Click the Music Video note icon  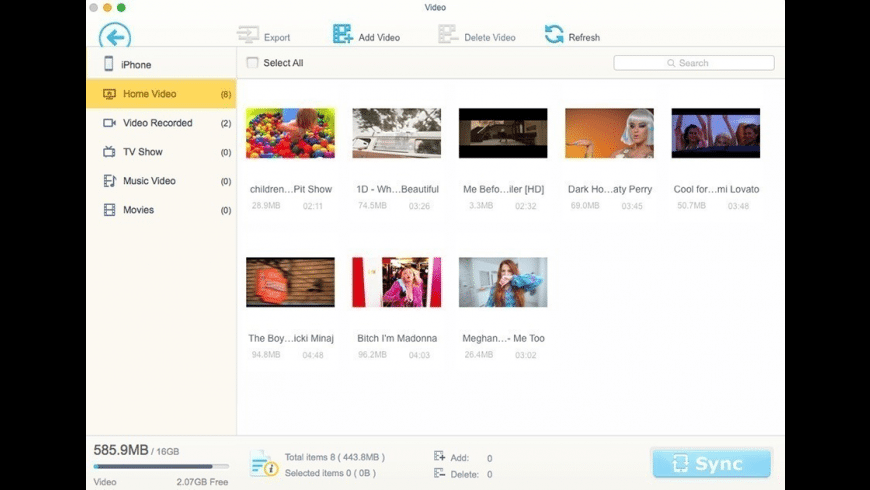(x=109, y=180)
